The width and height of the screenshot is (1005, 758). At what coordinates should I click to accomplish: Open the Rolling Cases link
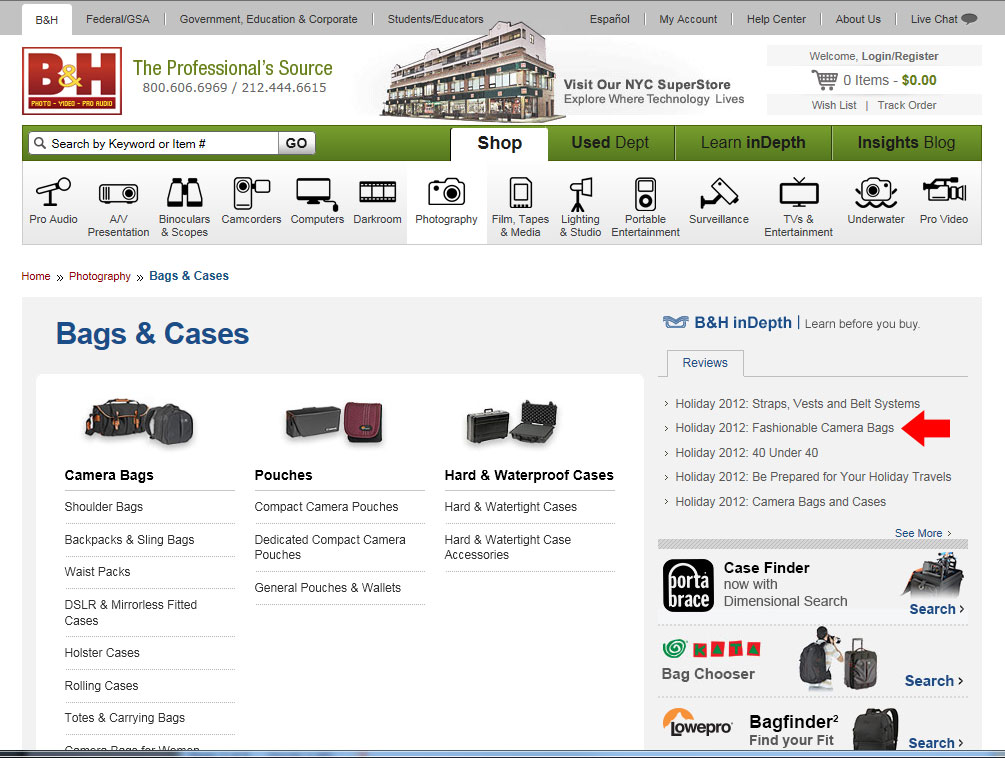point(101,686)
